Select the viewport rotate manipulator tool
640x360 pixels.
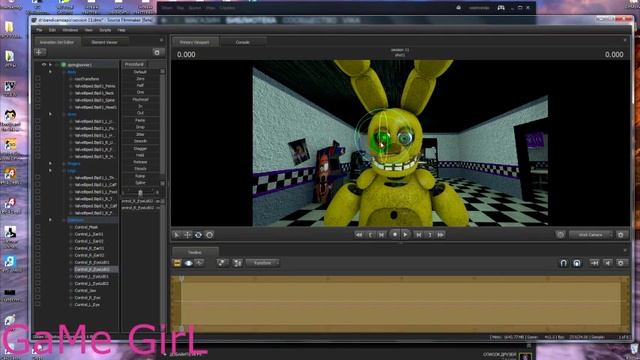click(198, 235)
